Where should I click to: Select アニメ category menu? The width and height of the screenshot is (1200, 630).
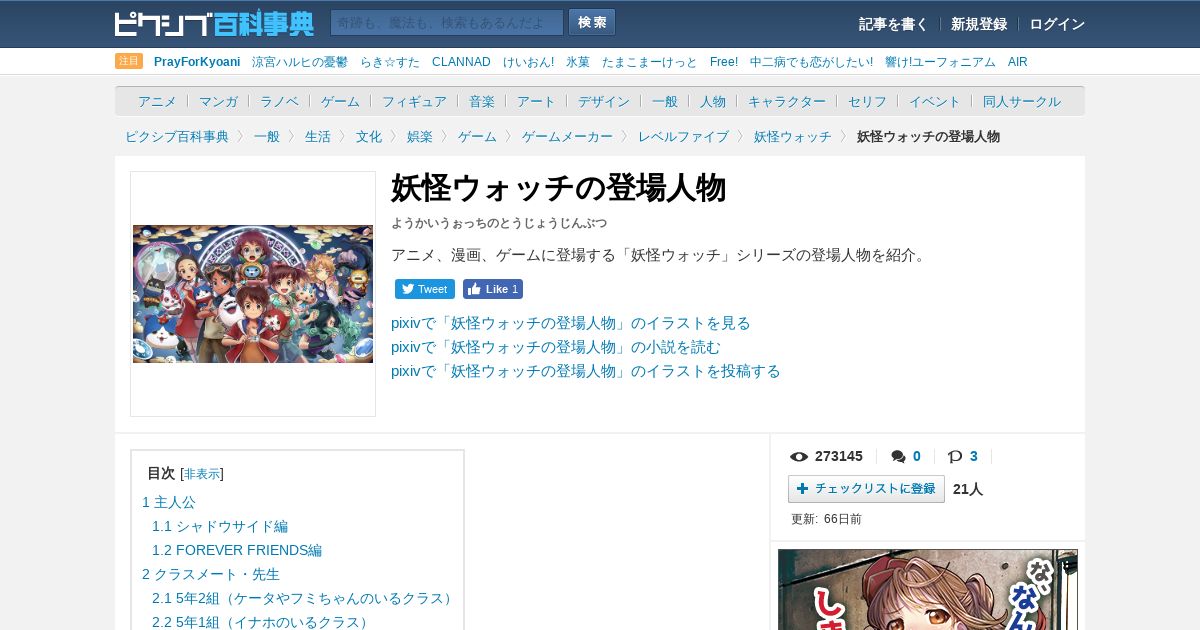click(x=157, y=102)
